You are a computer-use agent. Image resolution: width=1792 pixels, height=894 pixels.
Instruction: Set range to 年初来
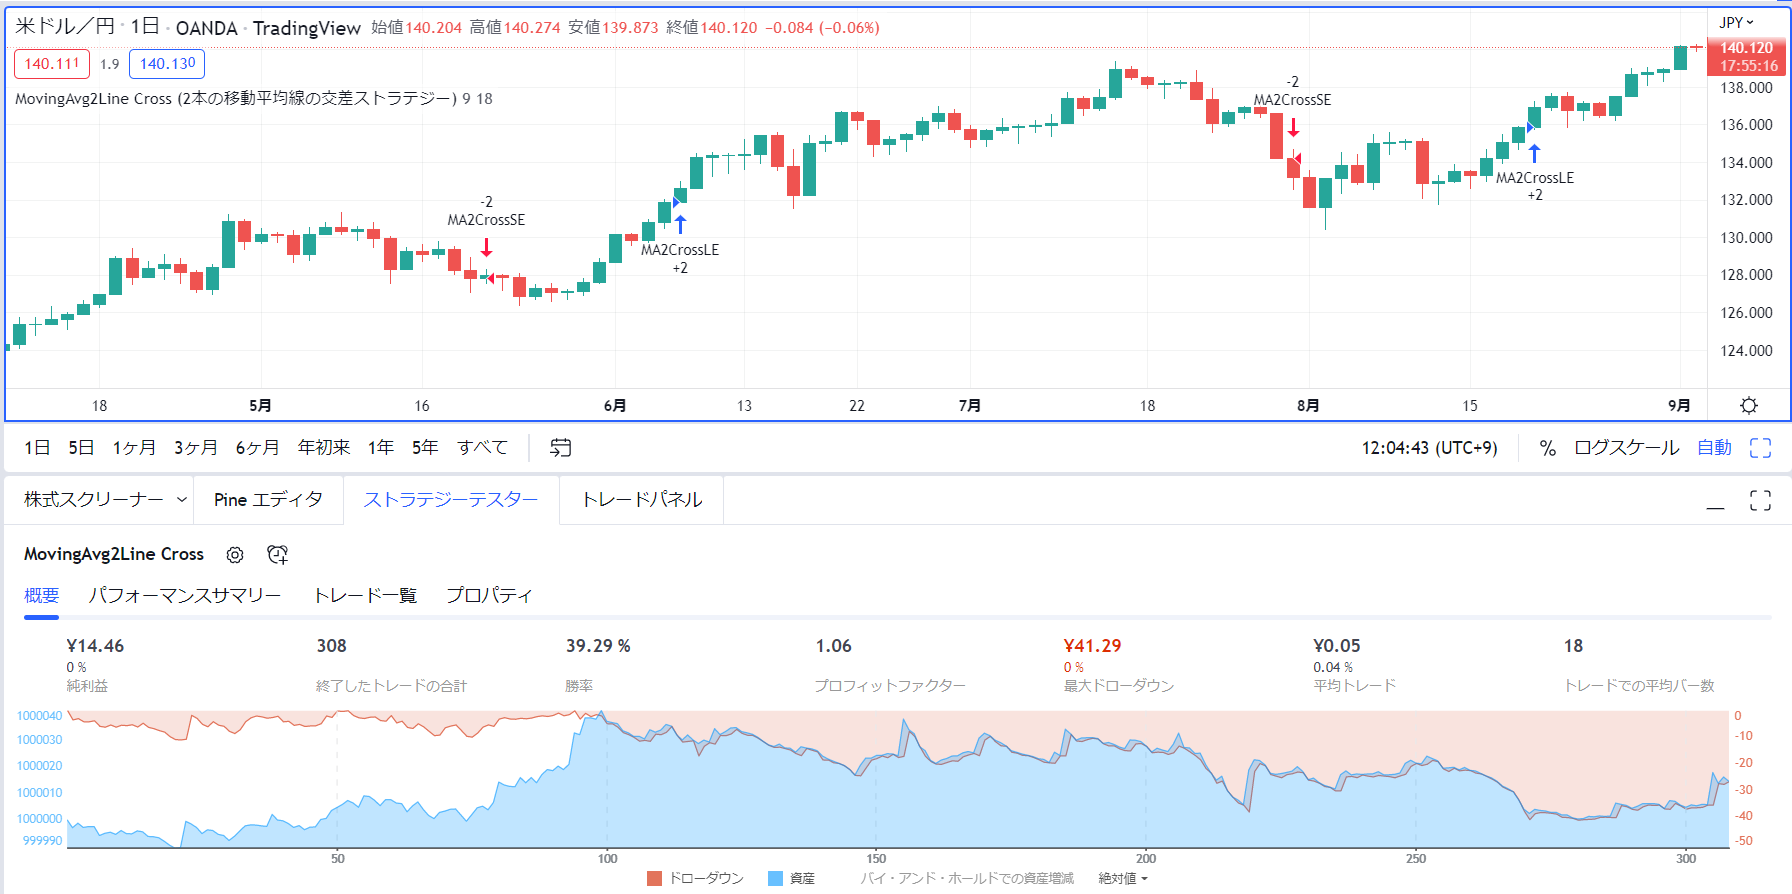tap(324, 447)
